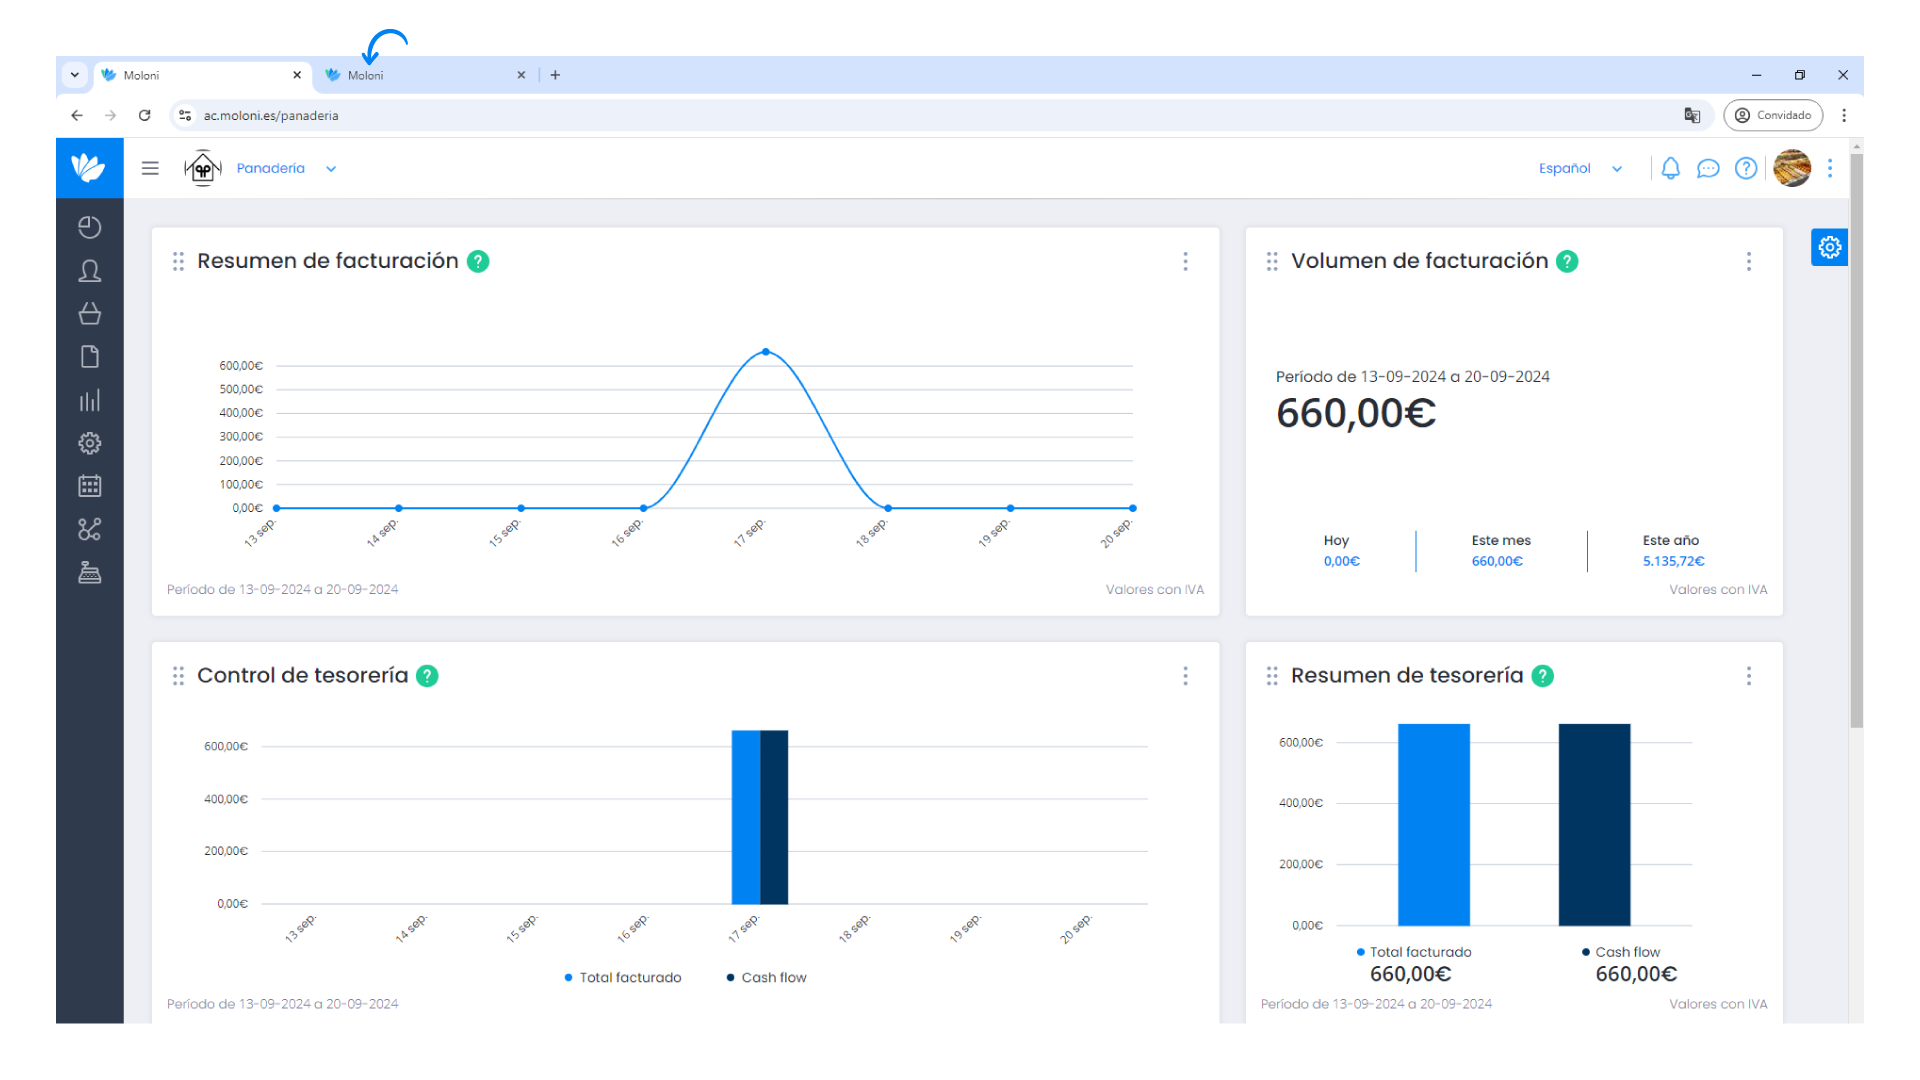Open options menu of Resumen de facturación widget
The image size is (1920, 1080).
tap(1185, 261)
